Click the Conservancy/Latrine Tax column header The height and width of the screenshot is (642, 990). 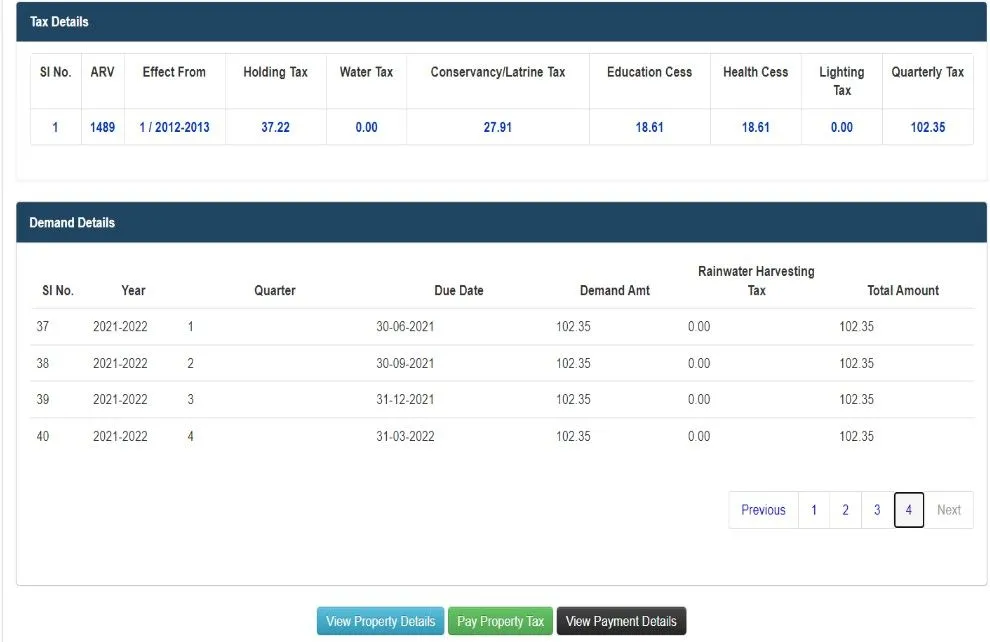point(497,72)
